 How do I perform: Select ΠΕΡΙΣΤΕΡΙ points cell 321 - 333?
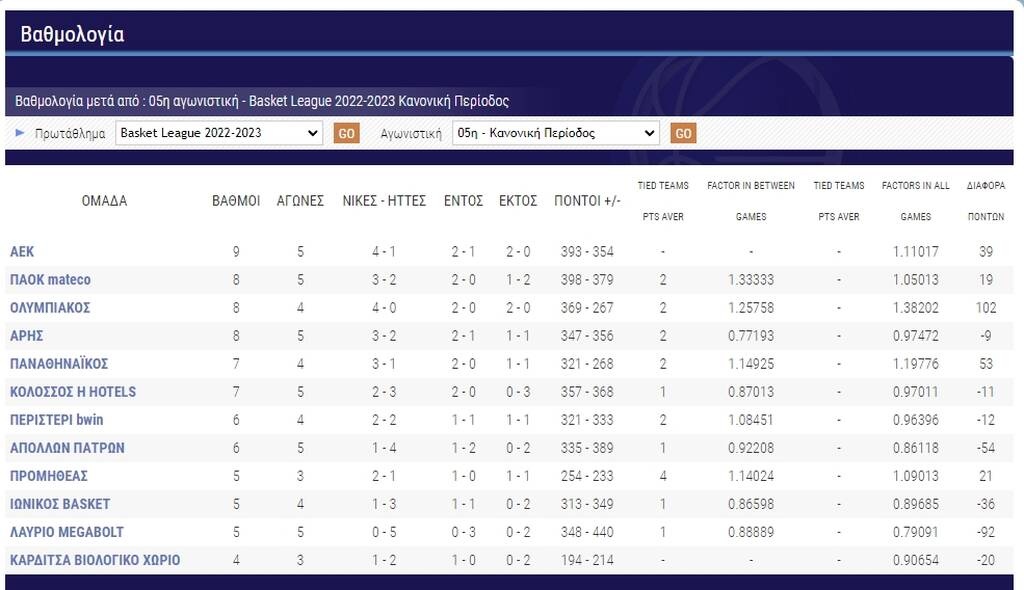click(x=587, y=420)
